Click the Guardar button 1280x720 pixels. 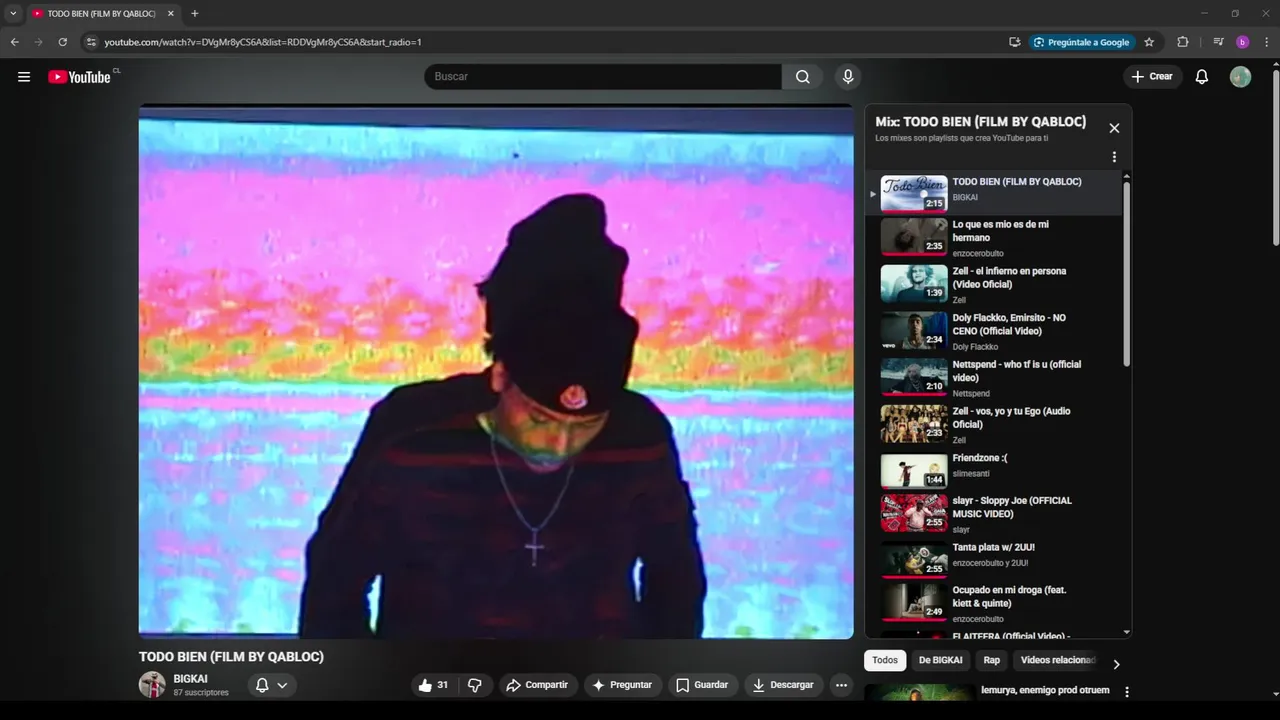coord(702,685)
